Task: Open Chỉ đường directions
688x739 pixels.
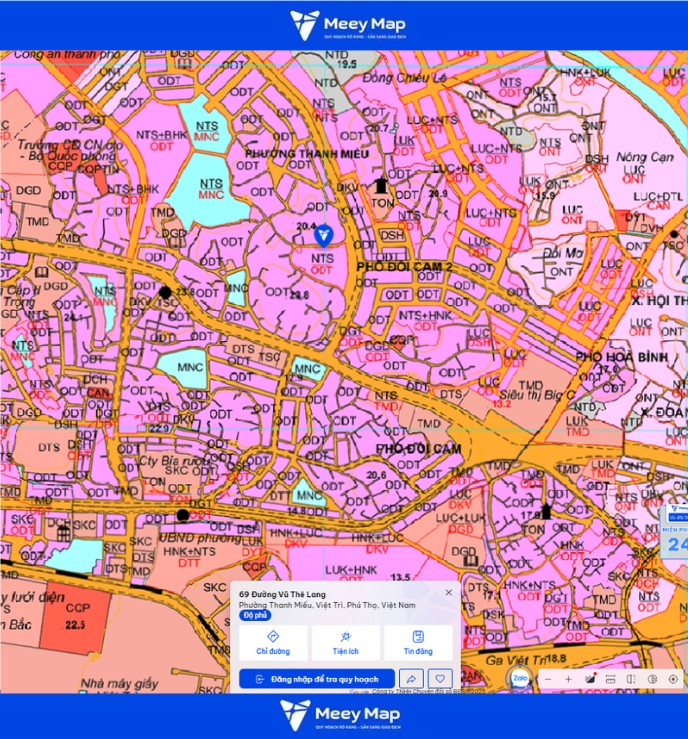Action: coord(273,643)
